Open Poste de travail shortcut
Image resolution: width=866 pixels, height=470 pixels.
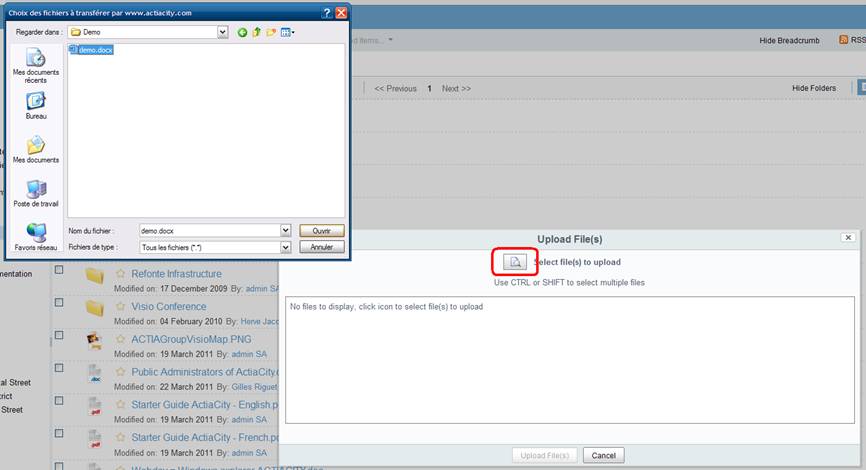coord(36,193)
